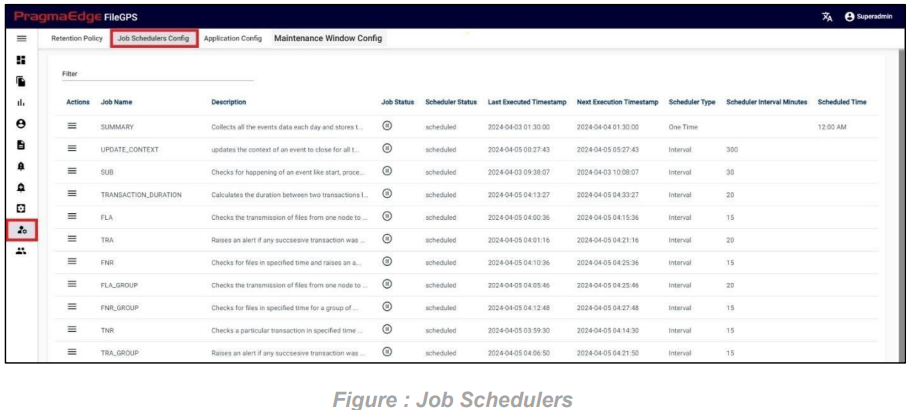Open the user groups sidebar icon
Screen dimensions: 910x410
[x=21, y=251]
